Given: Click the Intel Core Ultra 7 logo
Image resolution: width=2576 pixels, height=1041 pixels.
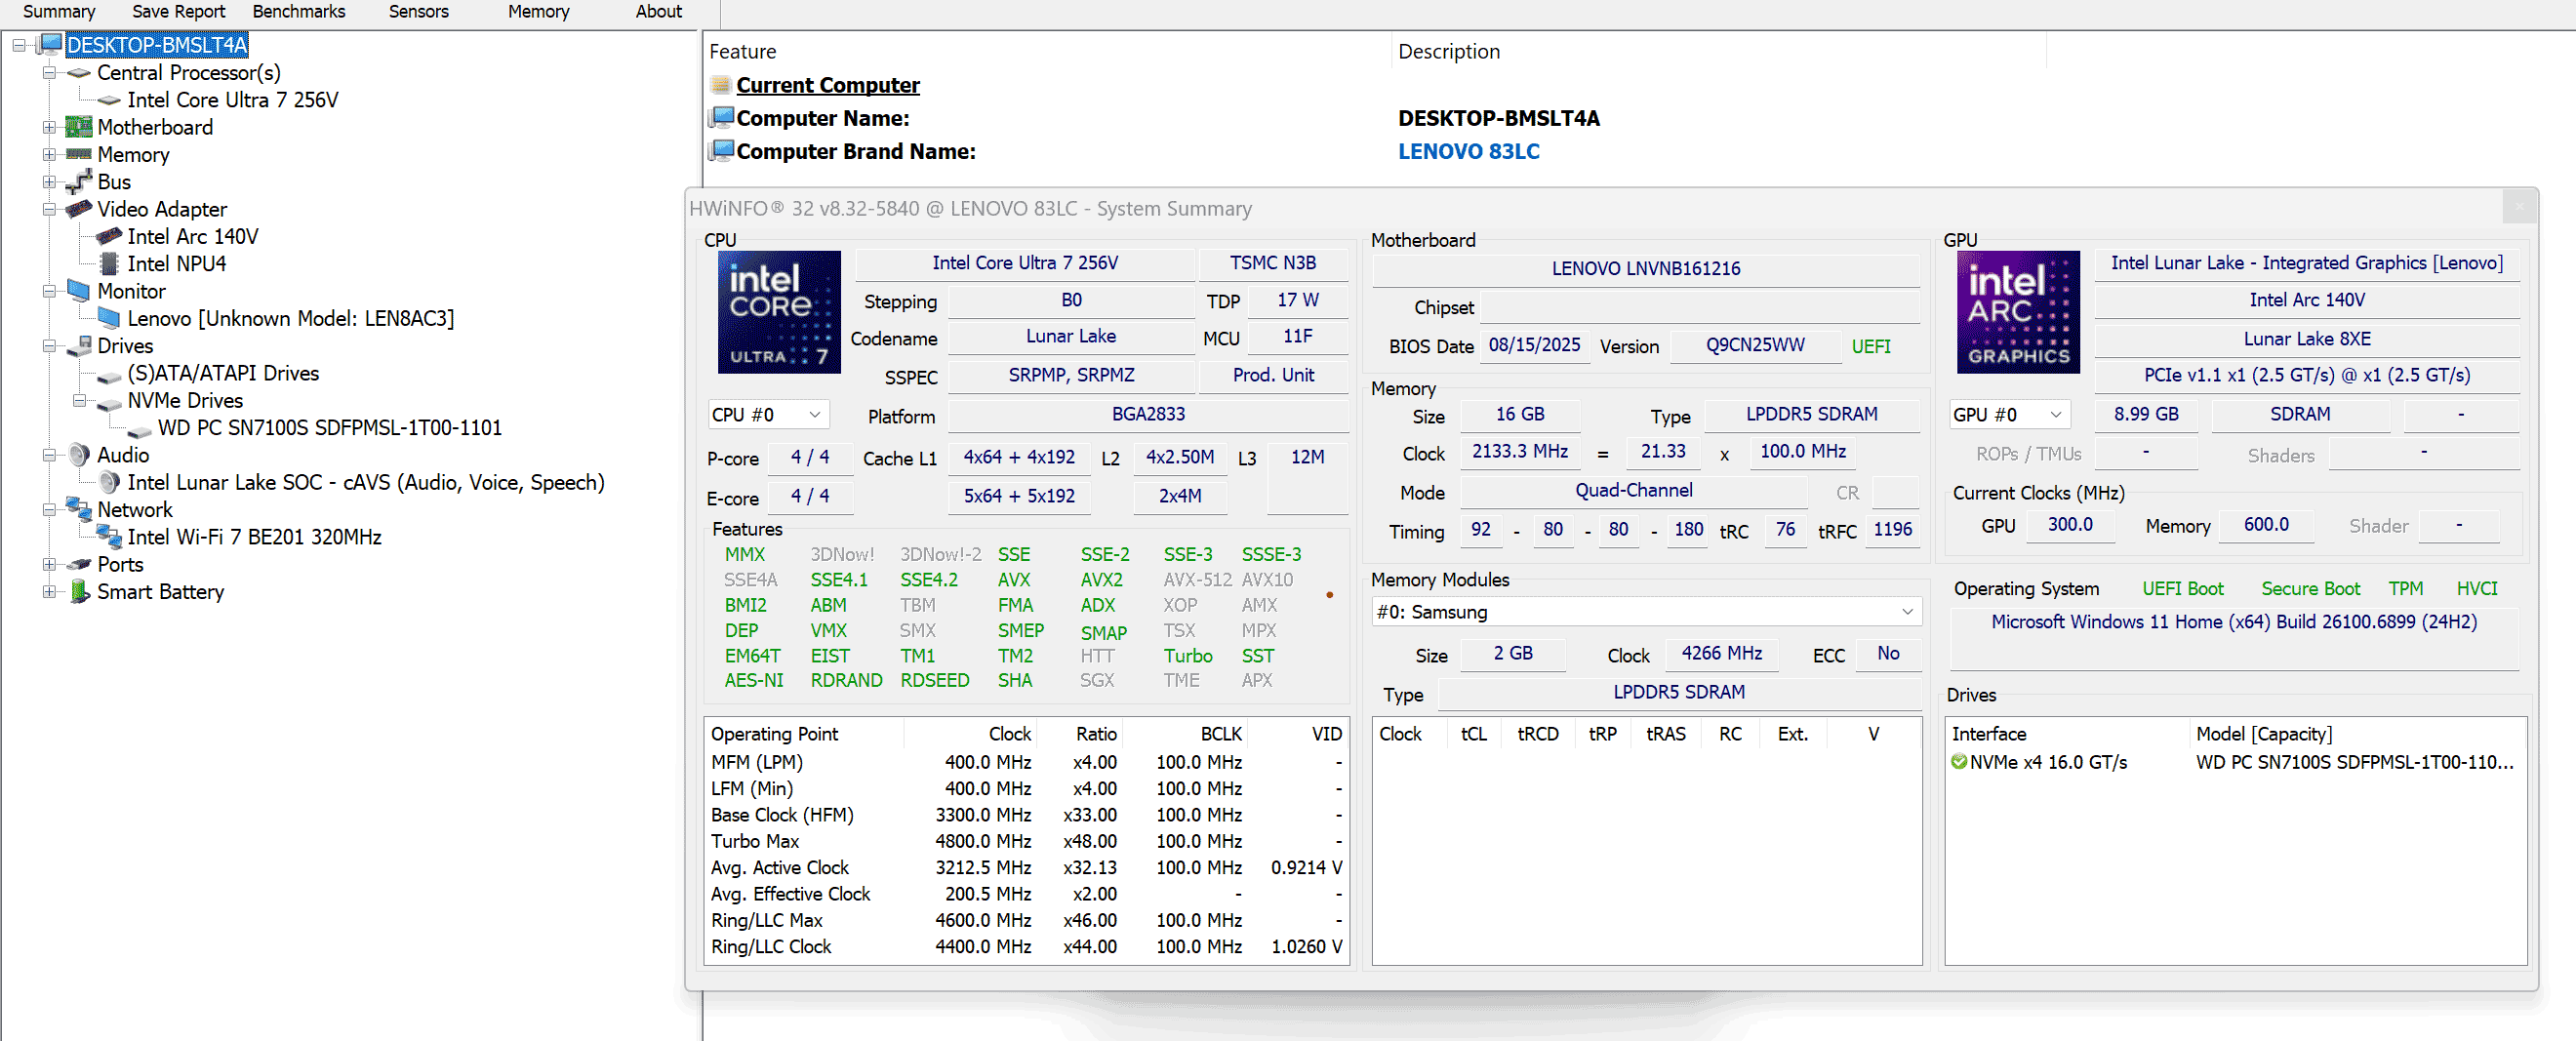Looking at the screenshot, I should pos(778,312).
